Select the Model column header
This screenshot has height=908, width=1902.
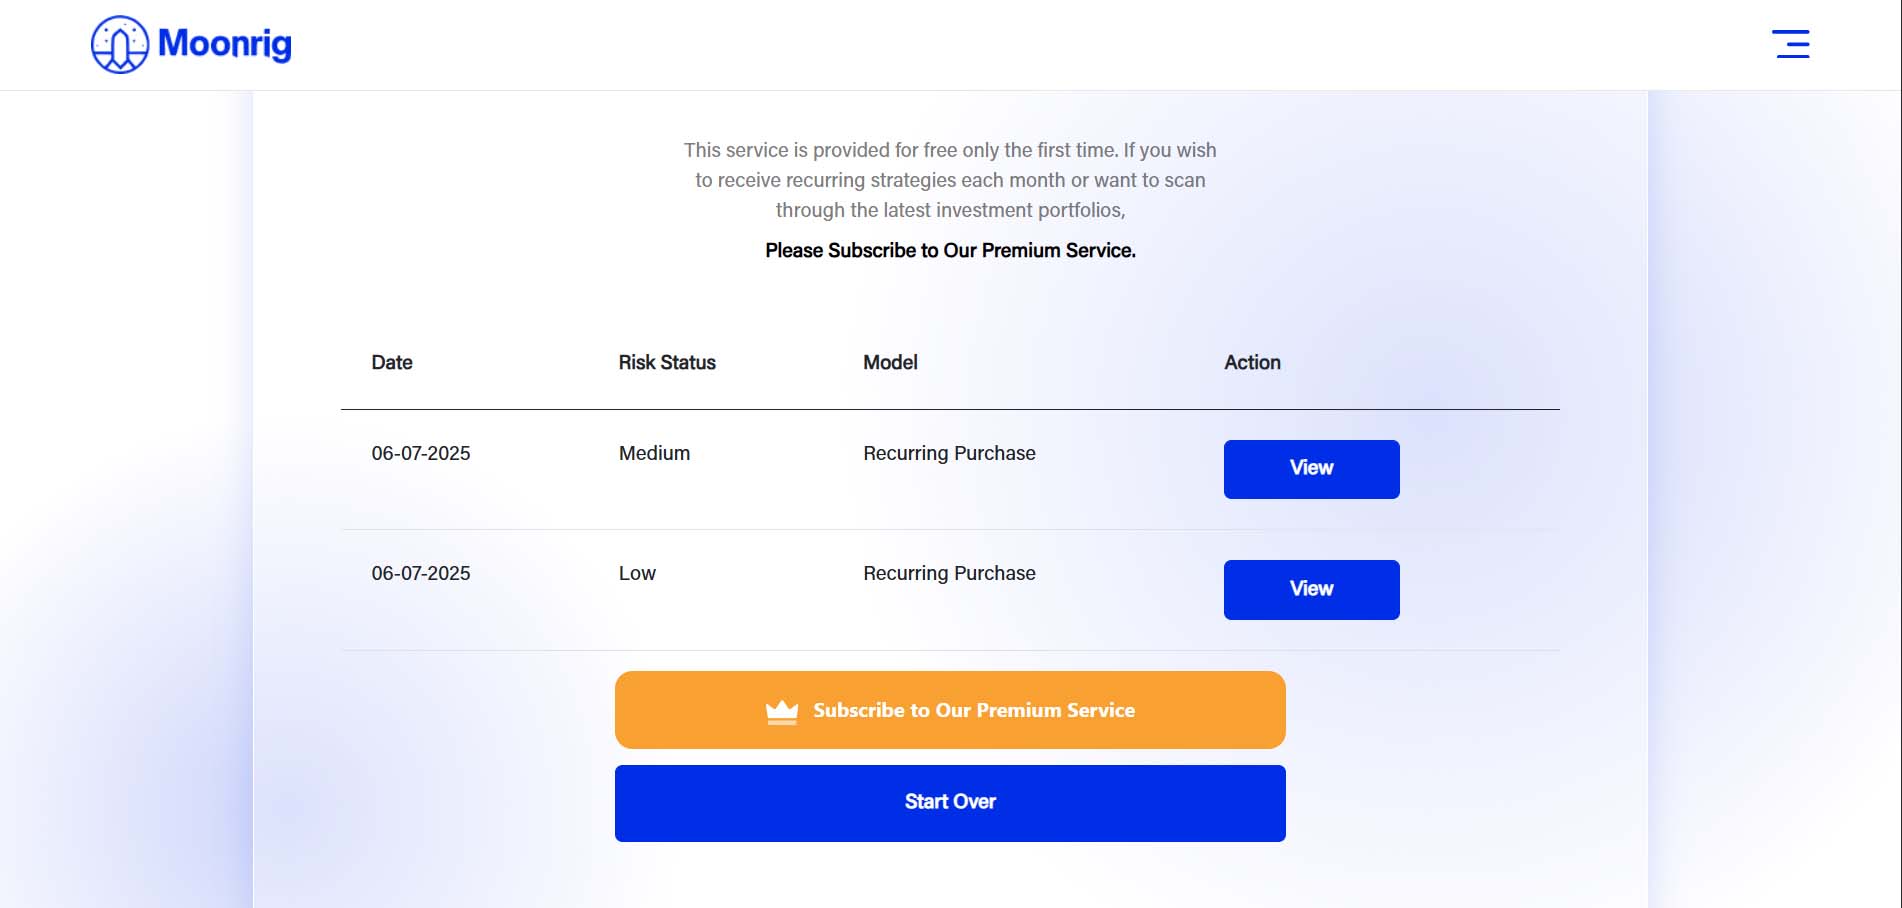890,362
